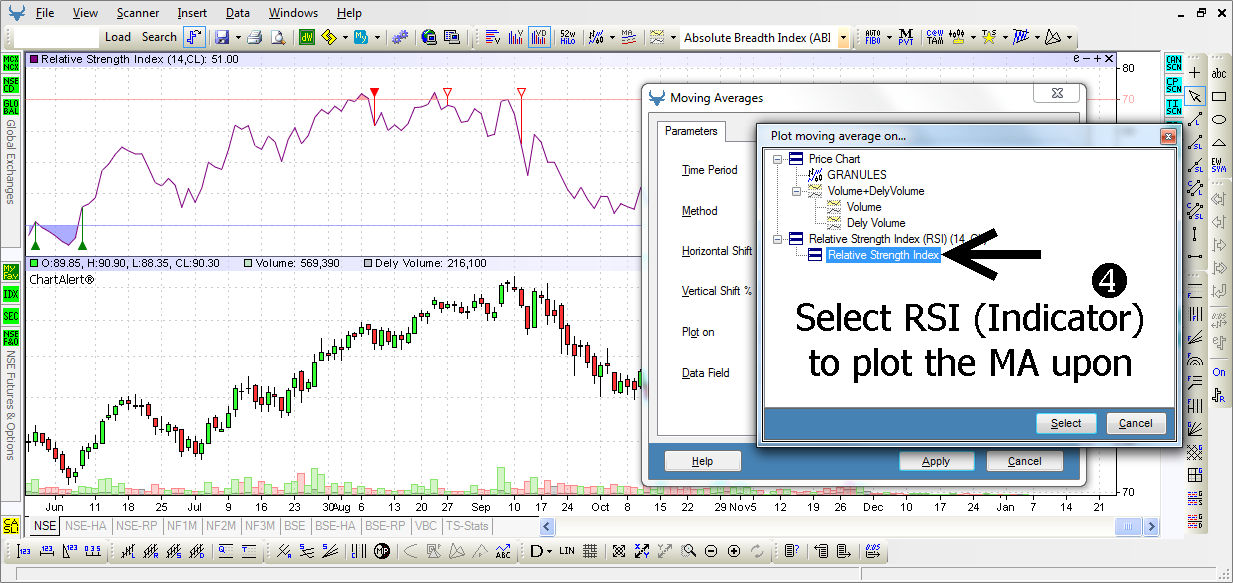Open the Parameters tab in Moving Averages
The width and height of the screenshot is (1233, 583).
(x=691, y=131)
